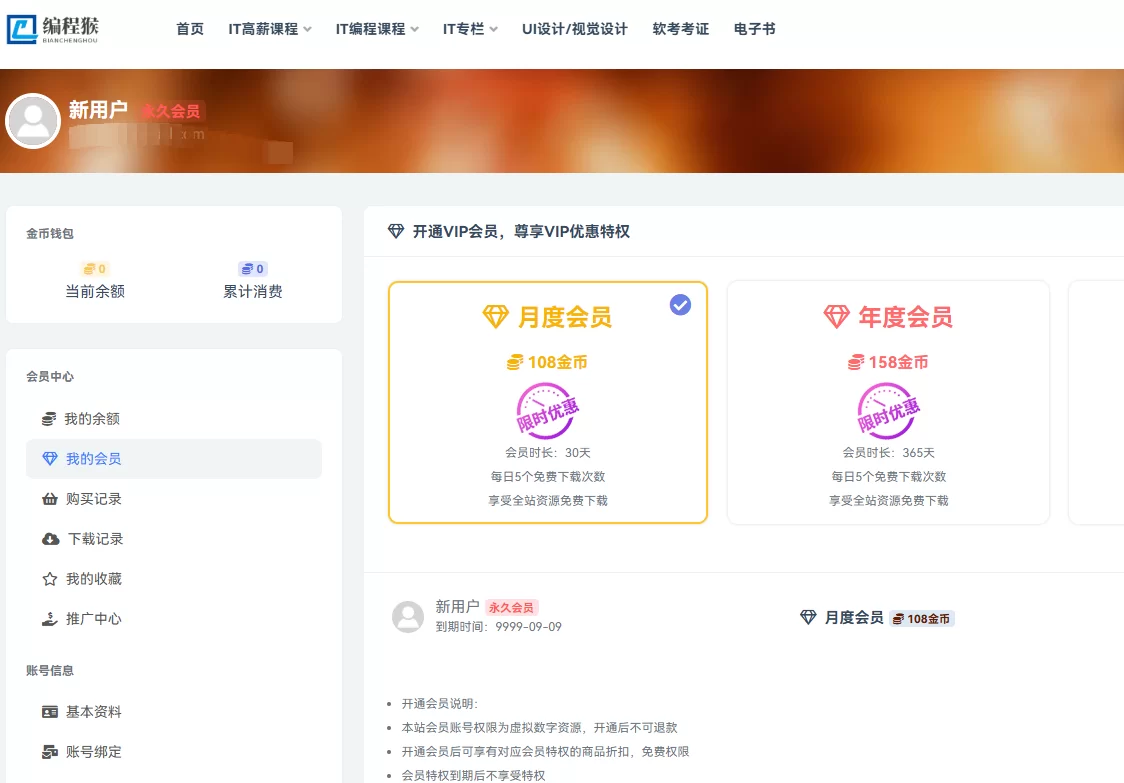Image resolution: width=1124 pixels, height=783 pixels.
Task: Open 下载记录 in sidebar
Action: 173,539
